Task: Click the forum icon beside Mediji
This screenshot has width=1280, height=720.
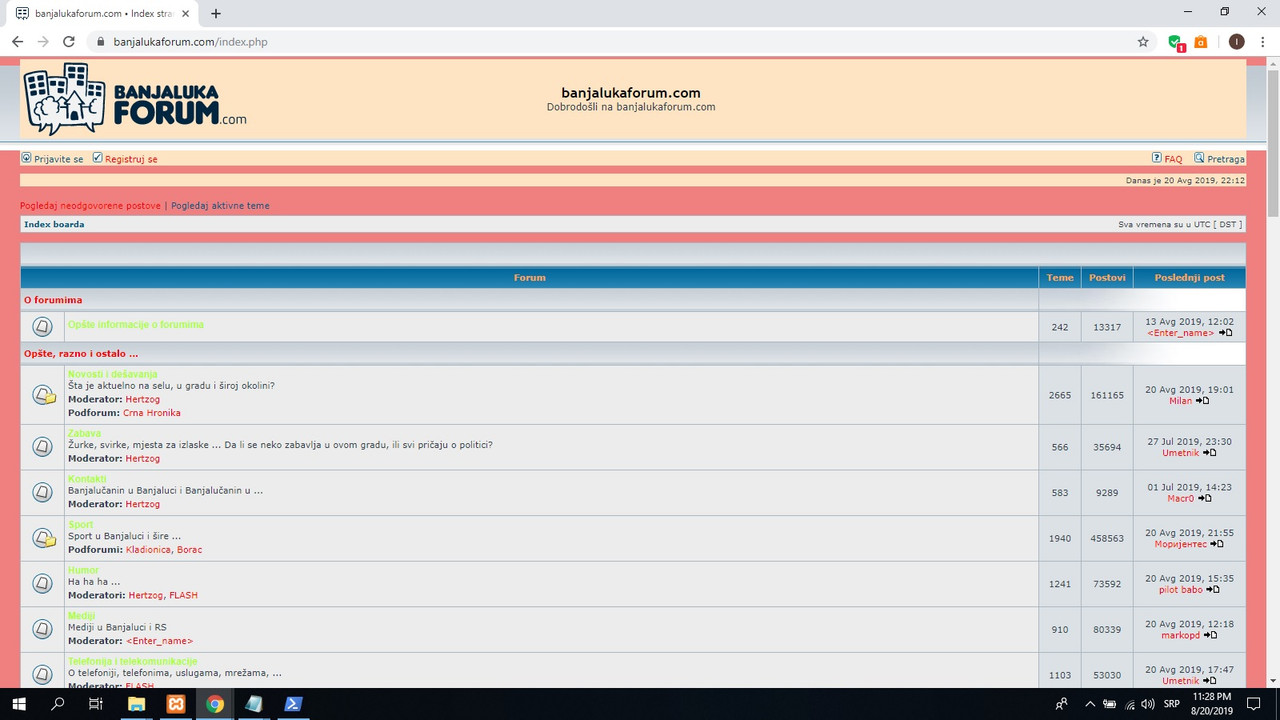Action: (42, 630)
